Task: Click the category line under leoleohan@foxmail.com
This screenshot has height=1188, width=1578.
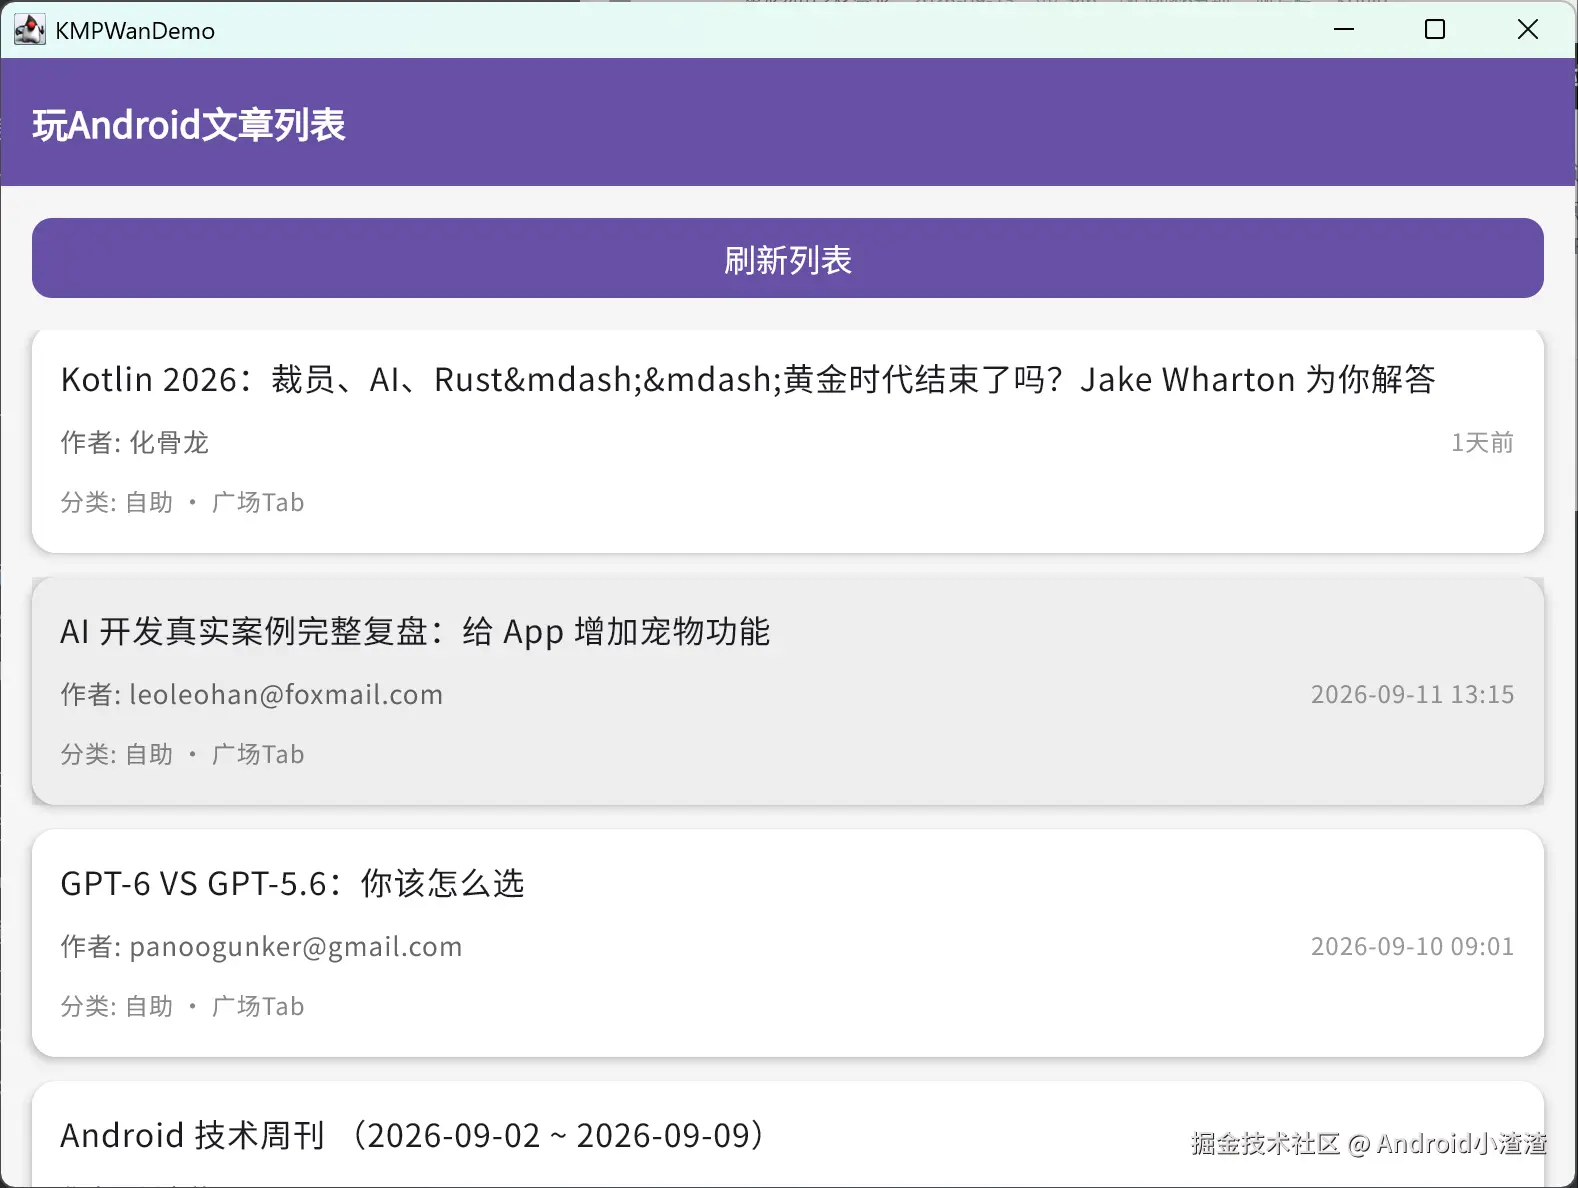Action: click(182, 754)
